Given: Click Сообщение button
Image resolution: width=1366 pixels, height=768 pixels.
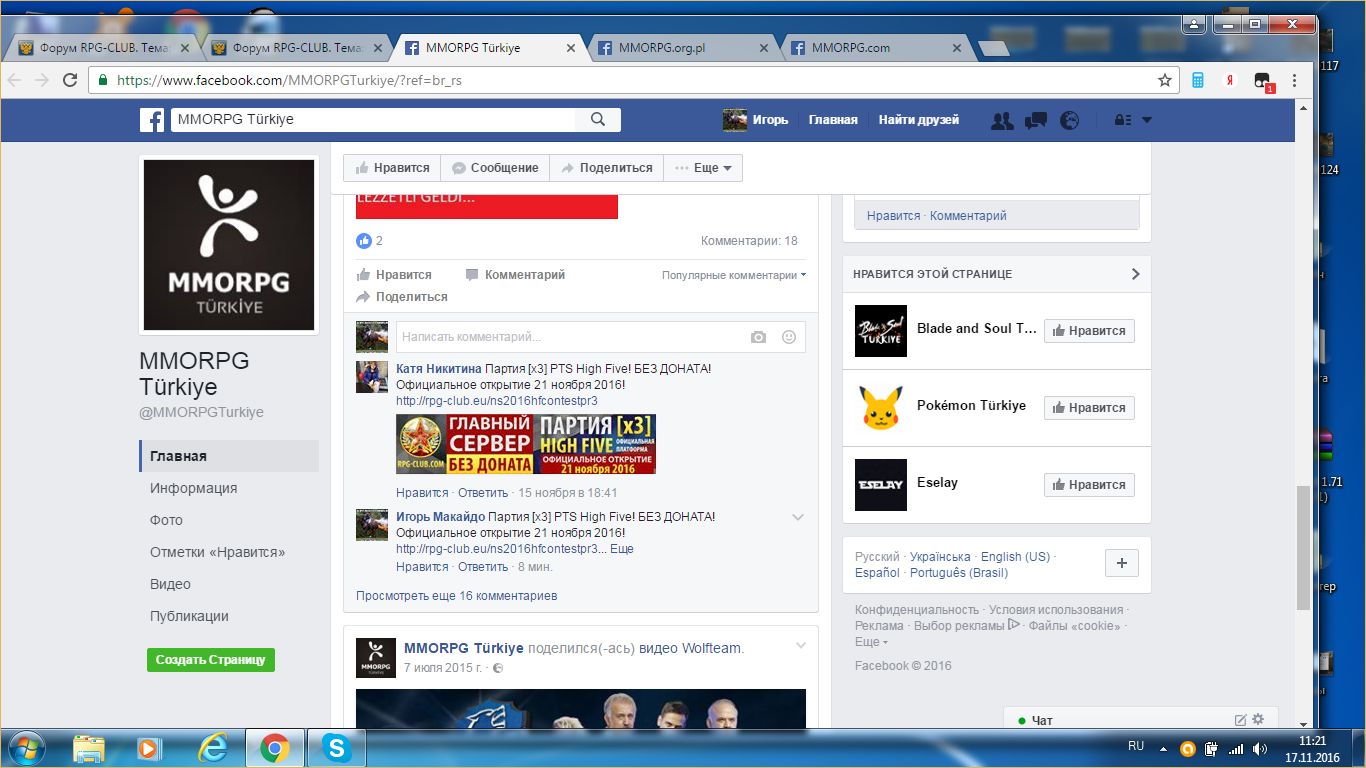Looking at the screenshot, I should (495, 168).
